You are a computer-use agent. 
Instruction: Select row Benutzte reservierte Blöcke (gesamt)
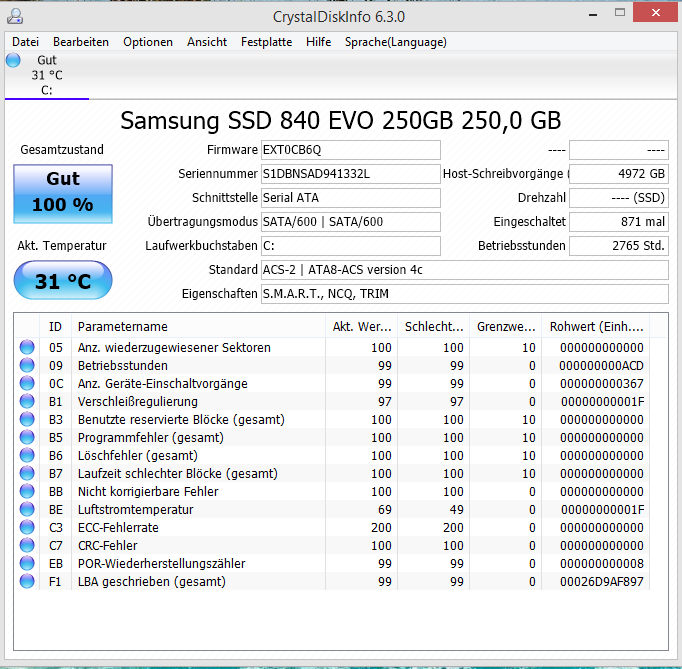[x=332, y=419]
